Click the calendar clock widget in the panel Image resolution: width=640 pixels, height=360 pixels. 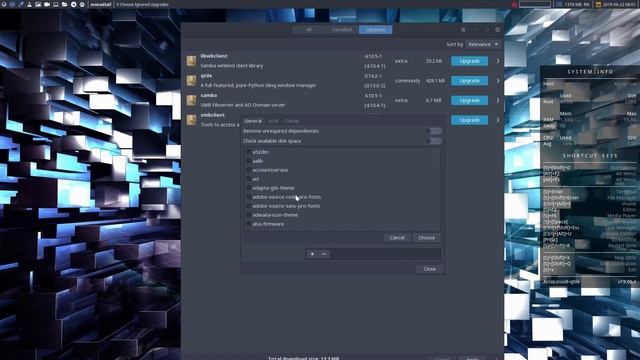click(616, 4)
